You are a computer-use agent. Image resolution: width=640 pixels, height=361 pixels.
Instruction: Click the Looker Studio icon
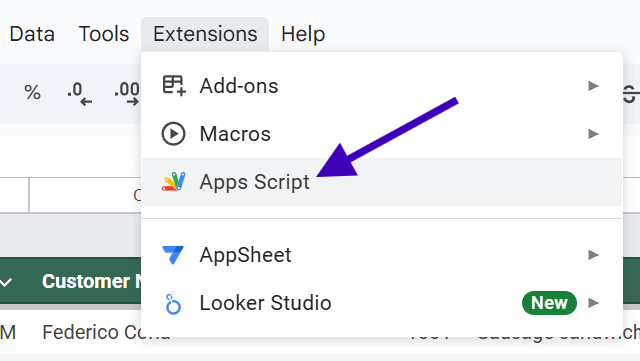click(173, 303)
